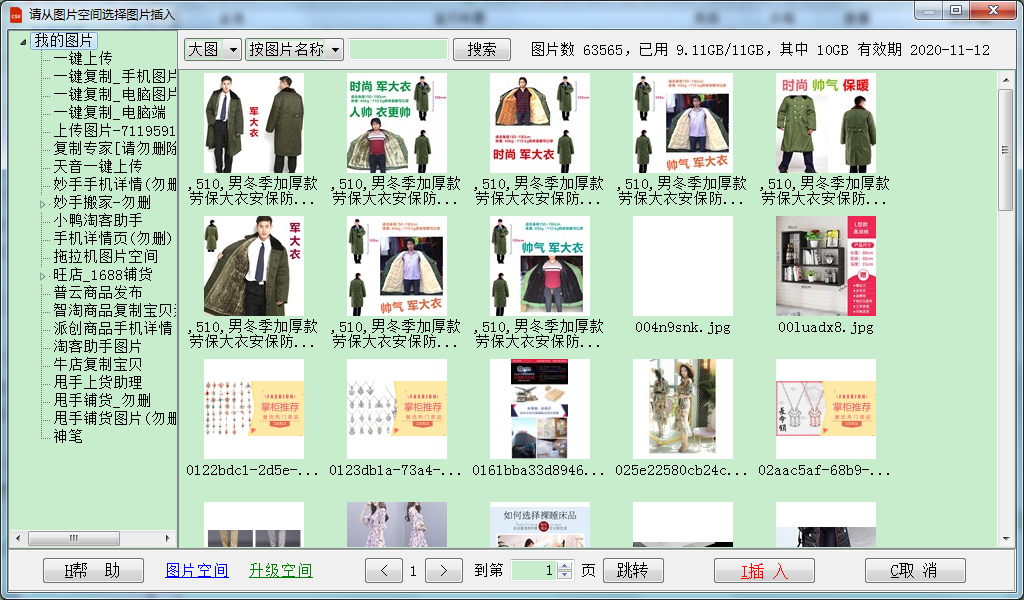Click the 搜索 search button
The height and width of the screenshot is (600, 1024).
481,50
